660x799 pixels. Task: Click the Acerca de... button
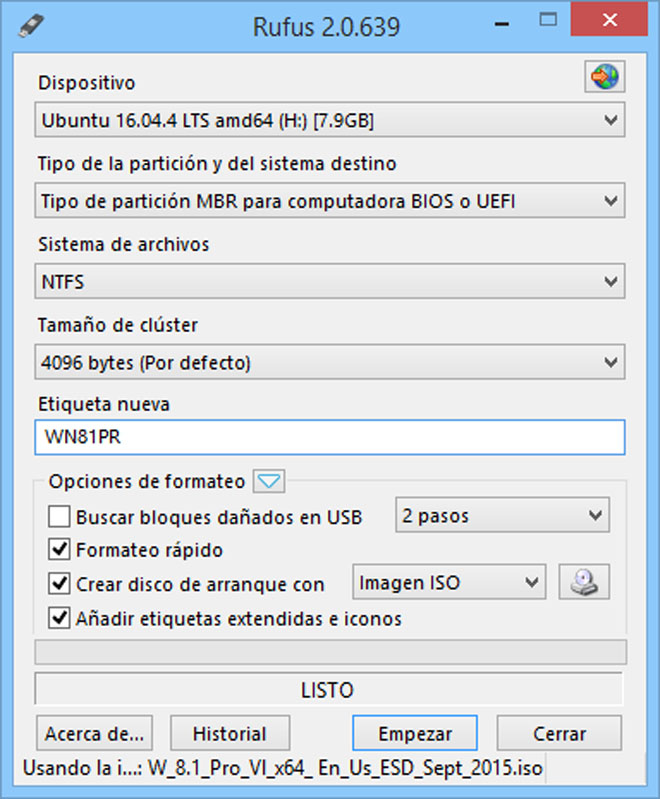(x=94, y=733)
